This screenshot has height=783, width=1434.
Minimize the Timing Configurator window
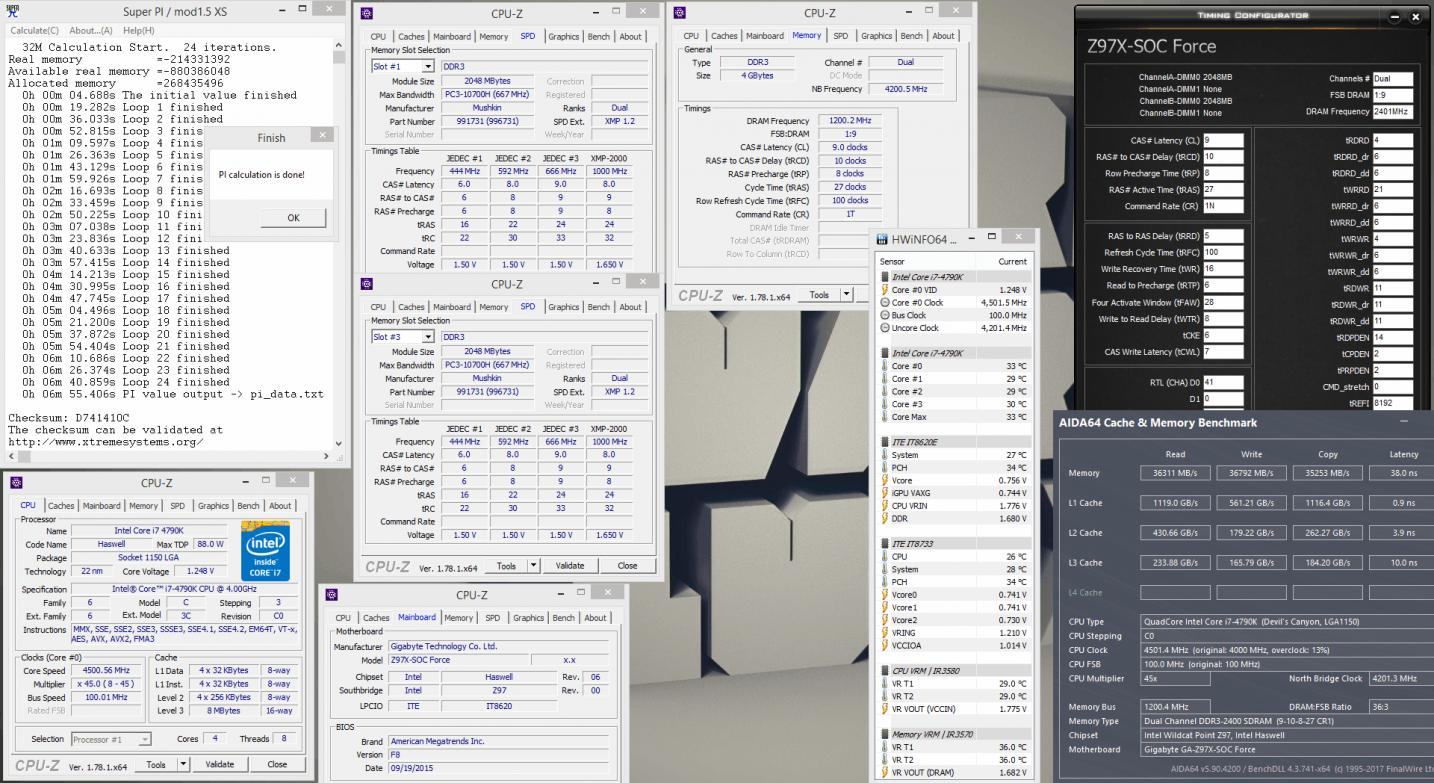(x=1395, y=17)
